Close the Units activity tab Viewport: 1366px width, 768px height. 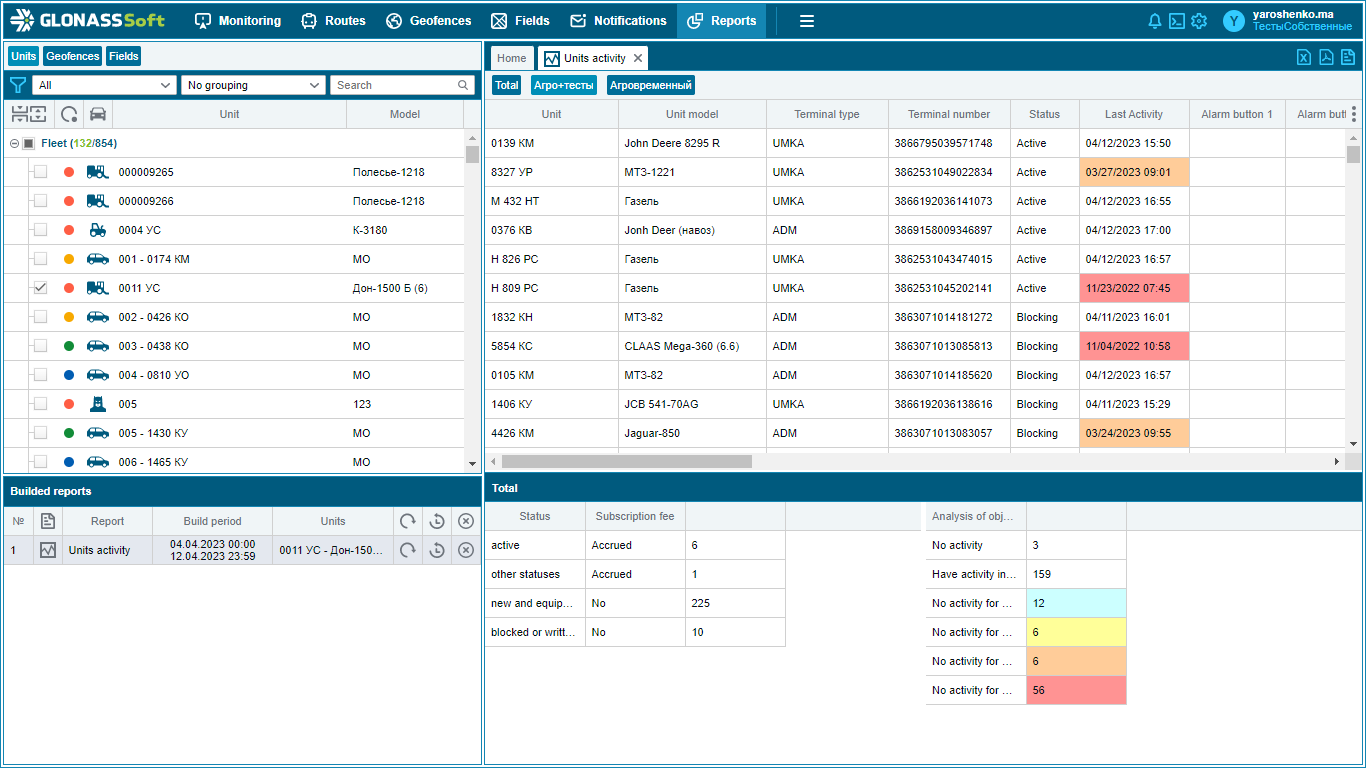point(638,58)
